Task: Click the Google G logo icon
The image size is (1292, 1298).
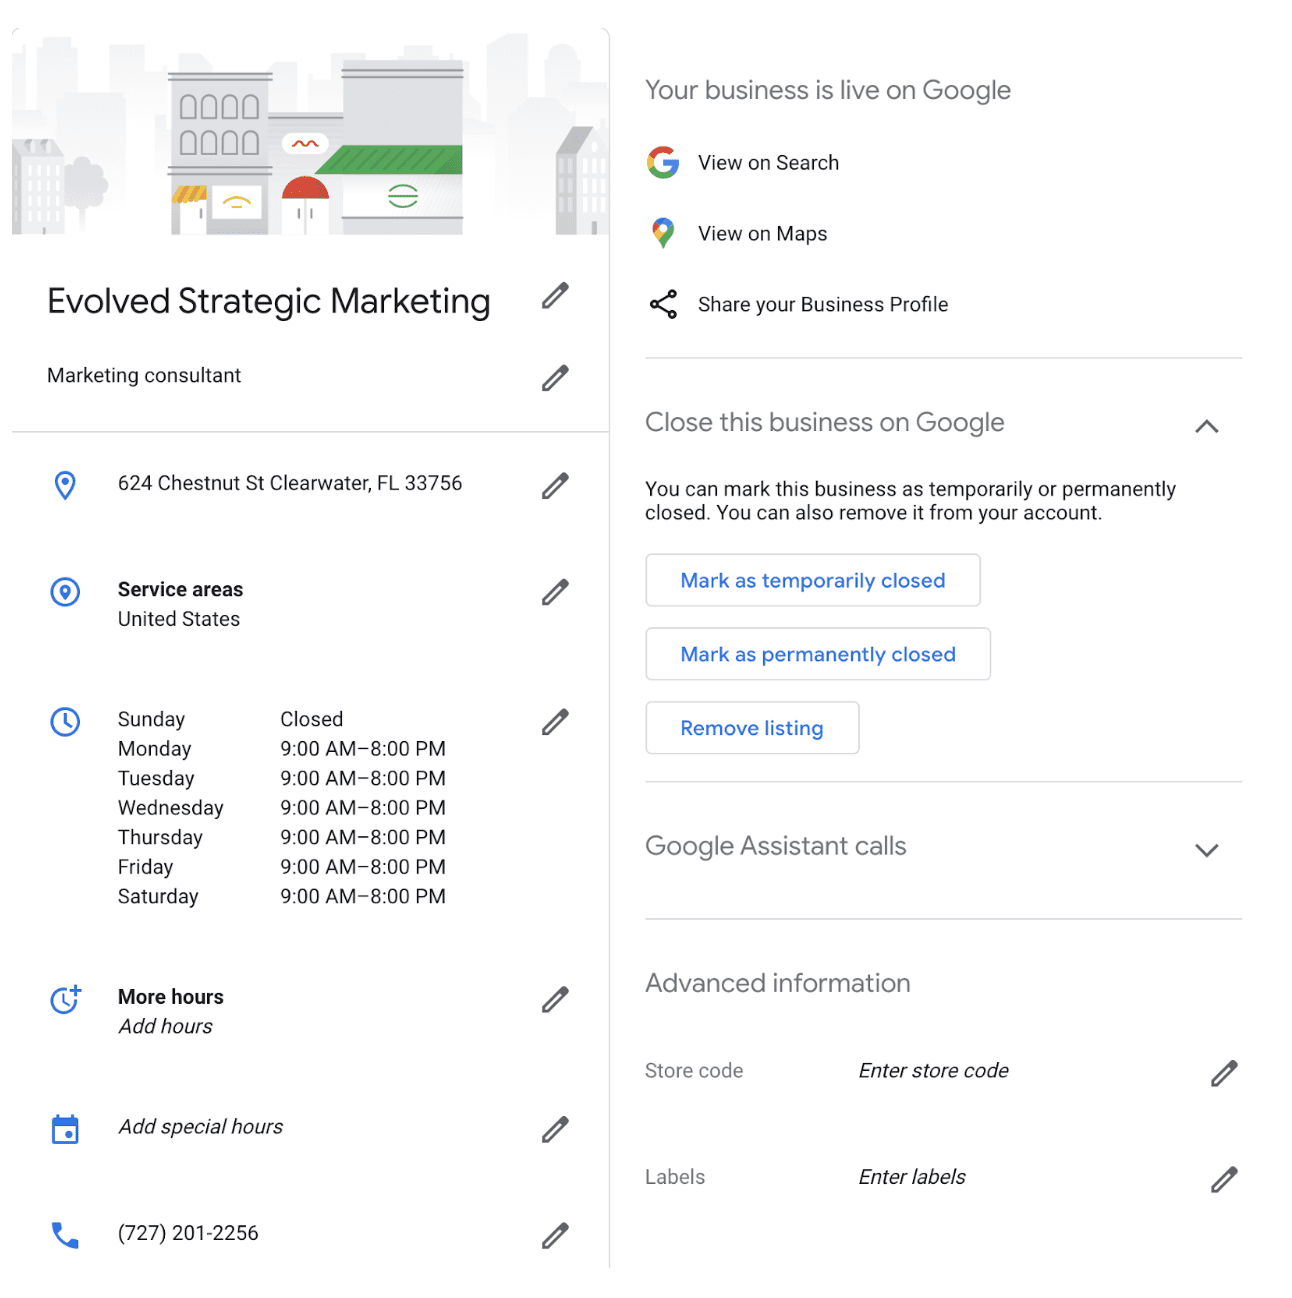Action: (663, 162)
